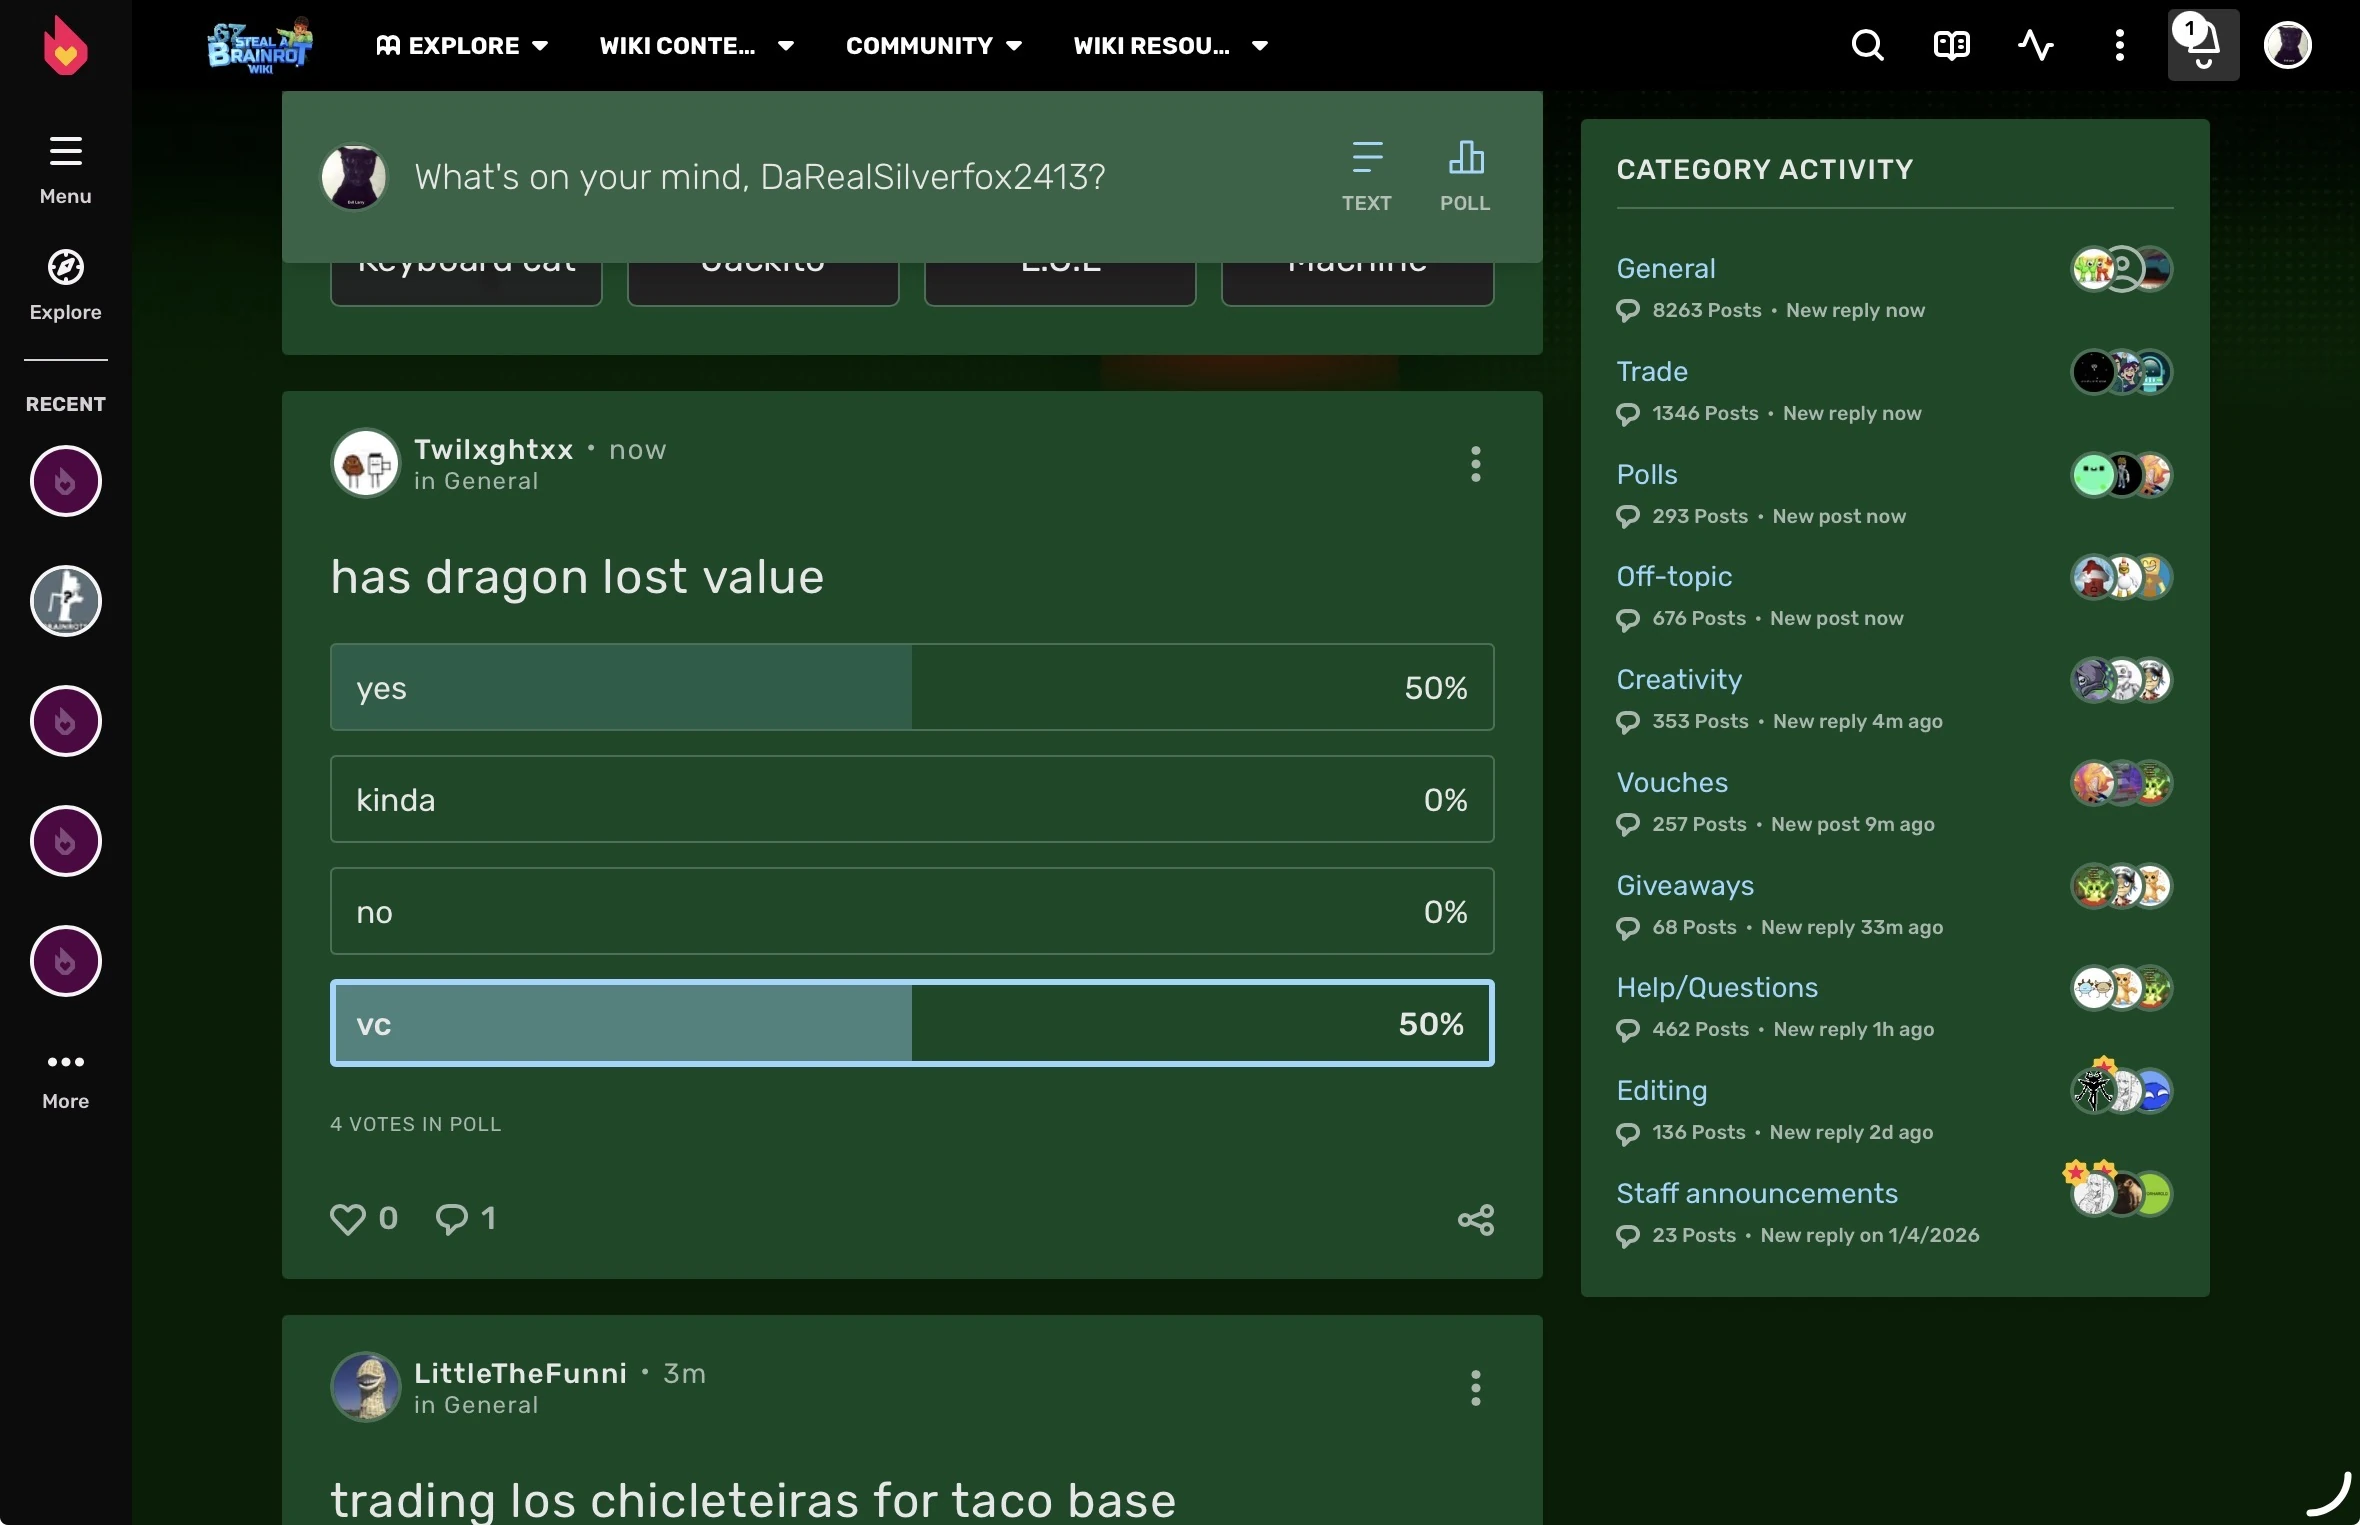This screenshot has width=2360, height=1525.
Task: Expand the Community dropdown
Action: pos(933,45)
